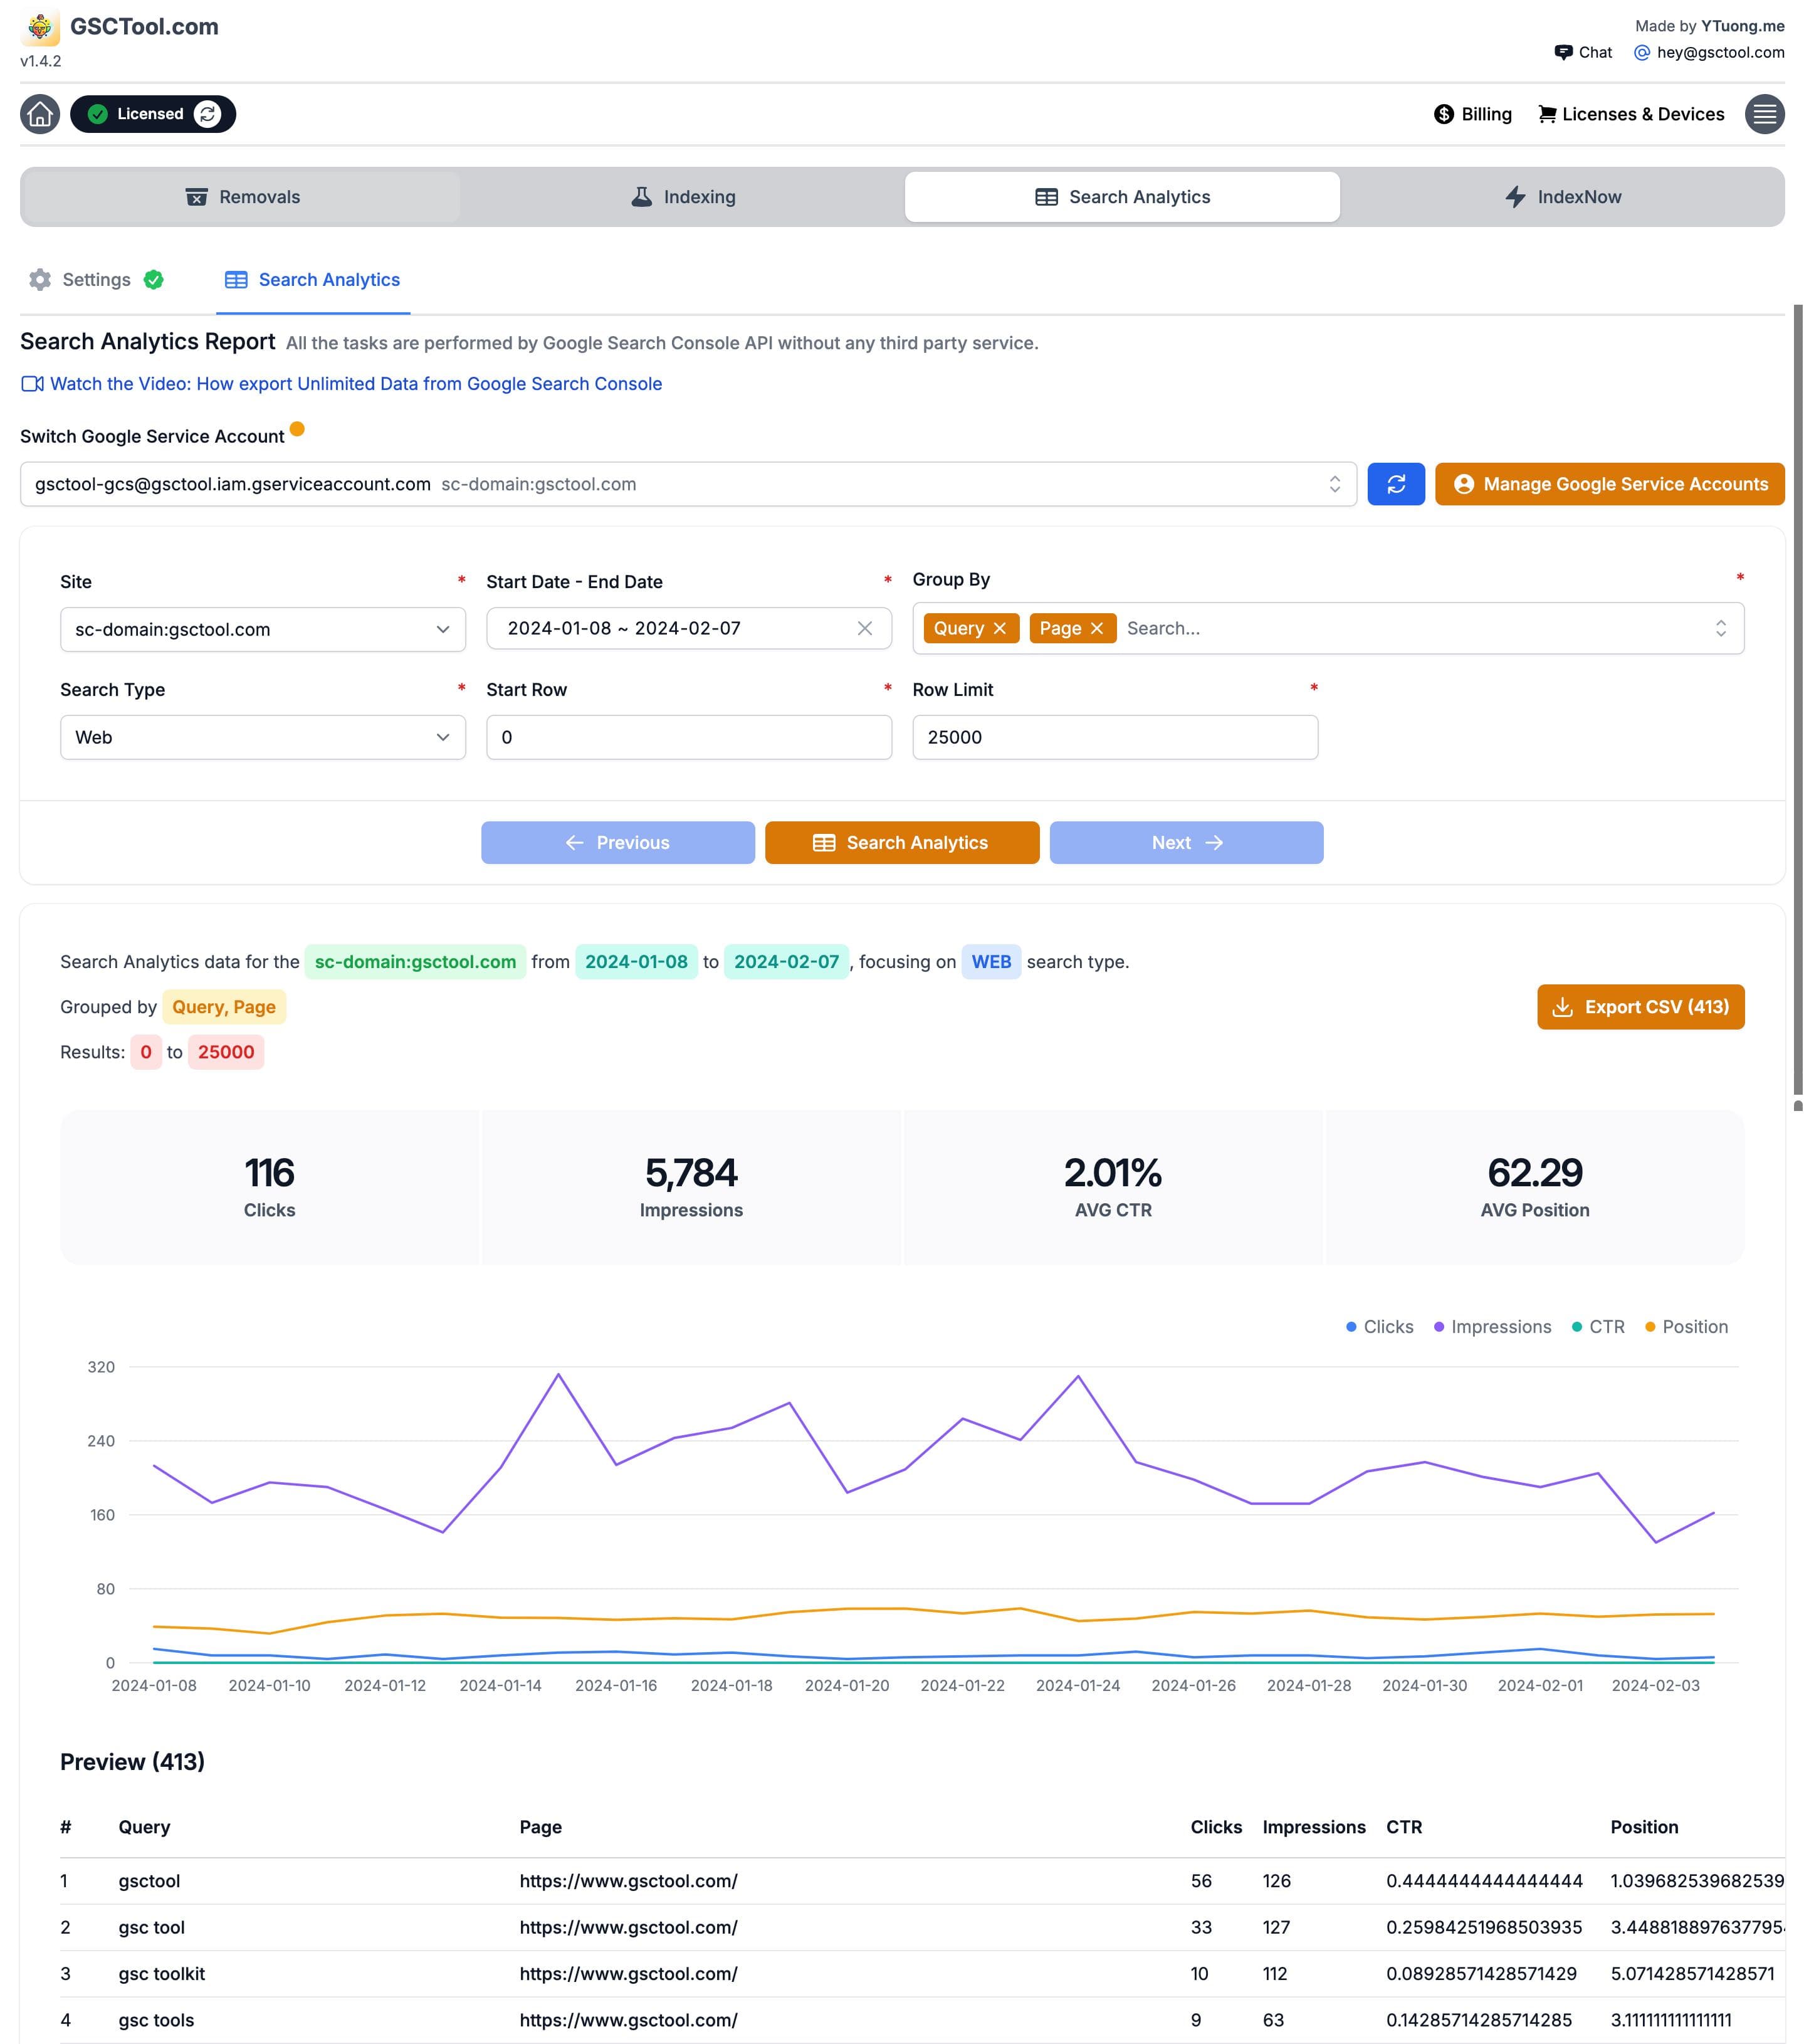The width and height of the screenshot is (1804, 2044).
Task: Remove the Query group-by tag
Action: click(999, 628)
